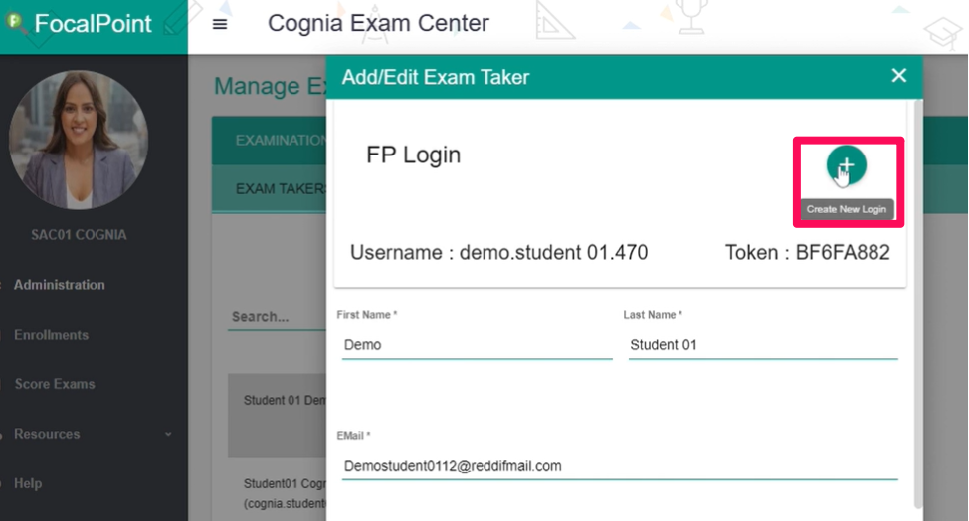Screen dimensions: 969x521
Task: Close the Add/Edit Exam Taker dialog
Action: tap(899, 75)
